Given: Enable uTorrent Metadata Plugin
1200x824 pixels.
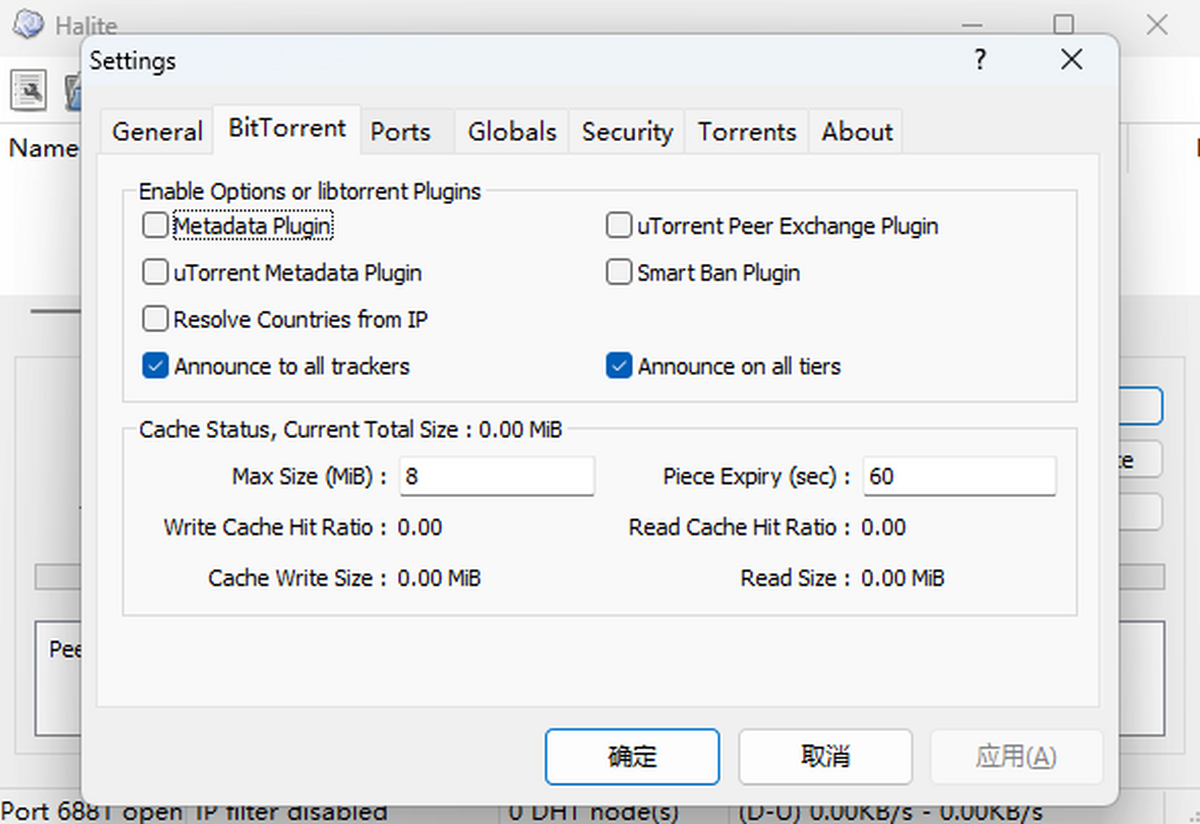Looking at the screenshot, I should [155, 272].
